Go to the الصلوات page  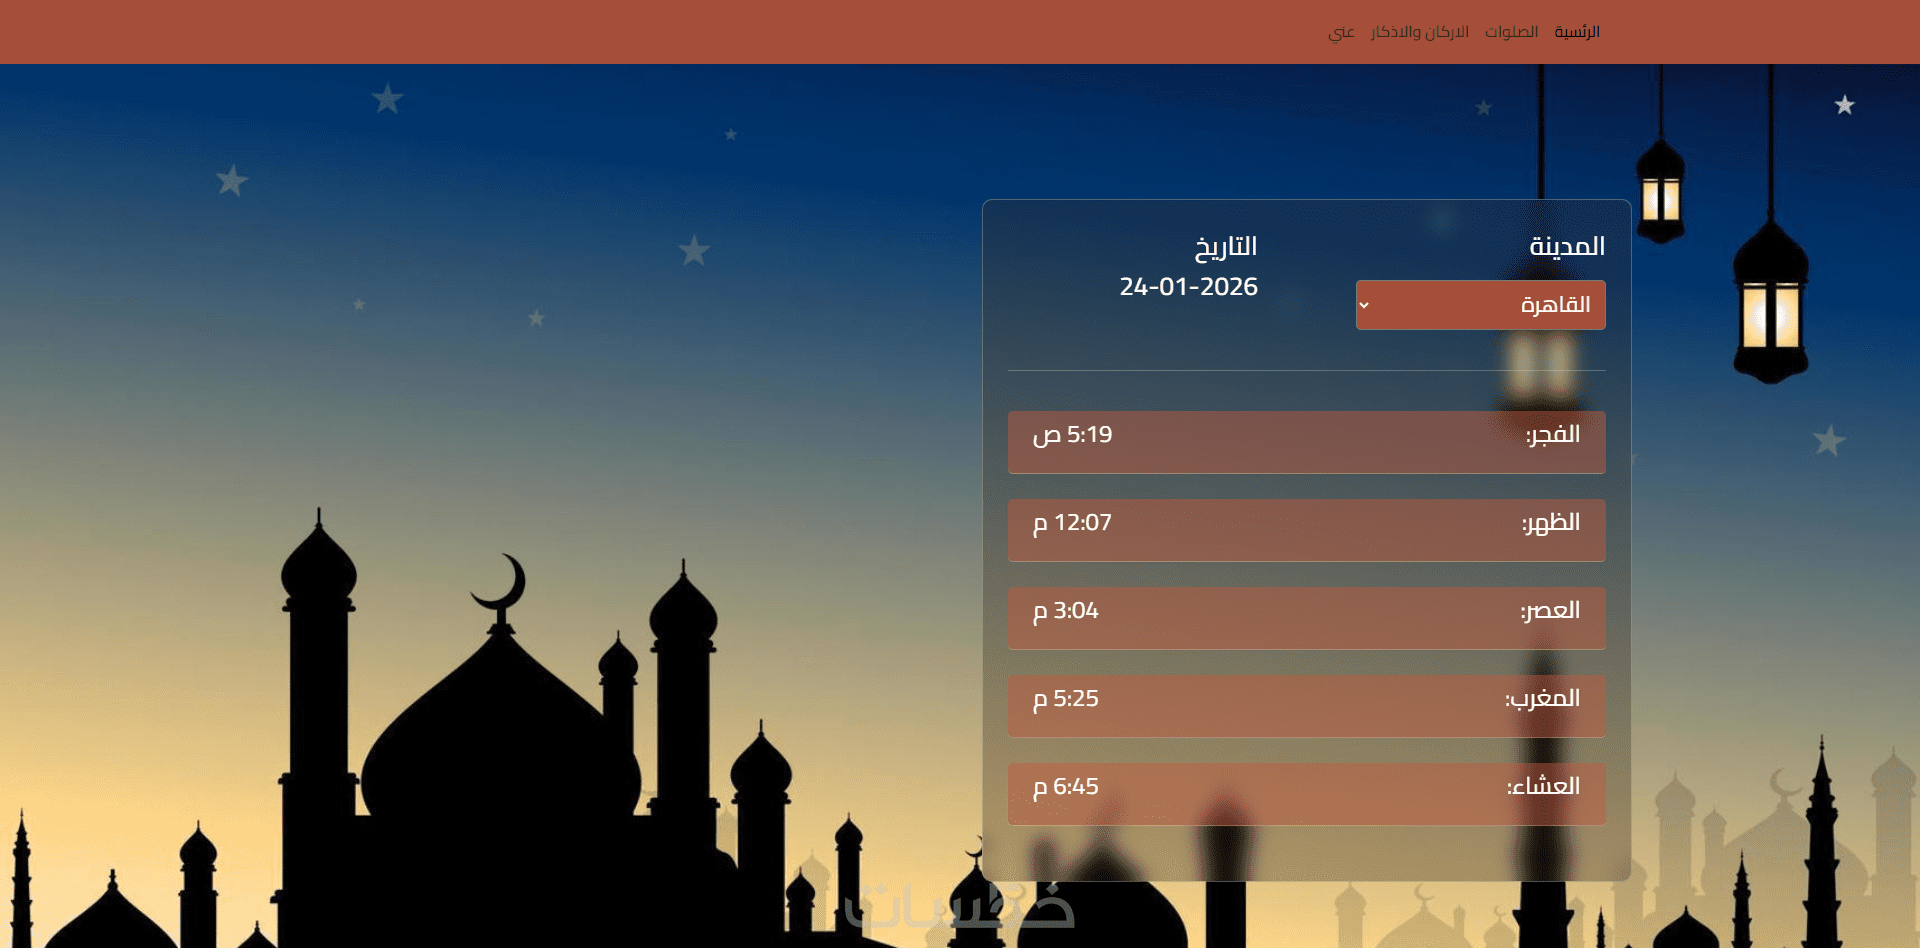tap(1511, 32)
